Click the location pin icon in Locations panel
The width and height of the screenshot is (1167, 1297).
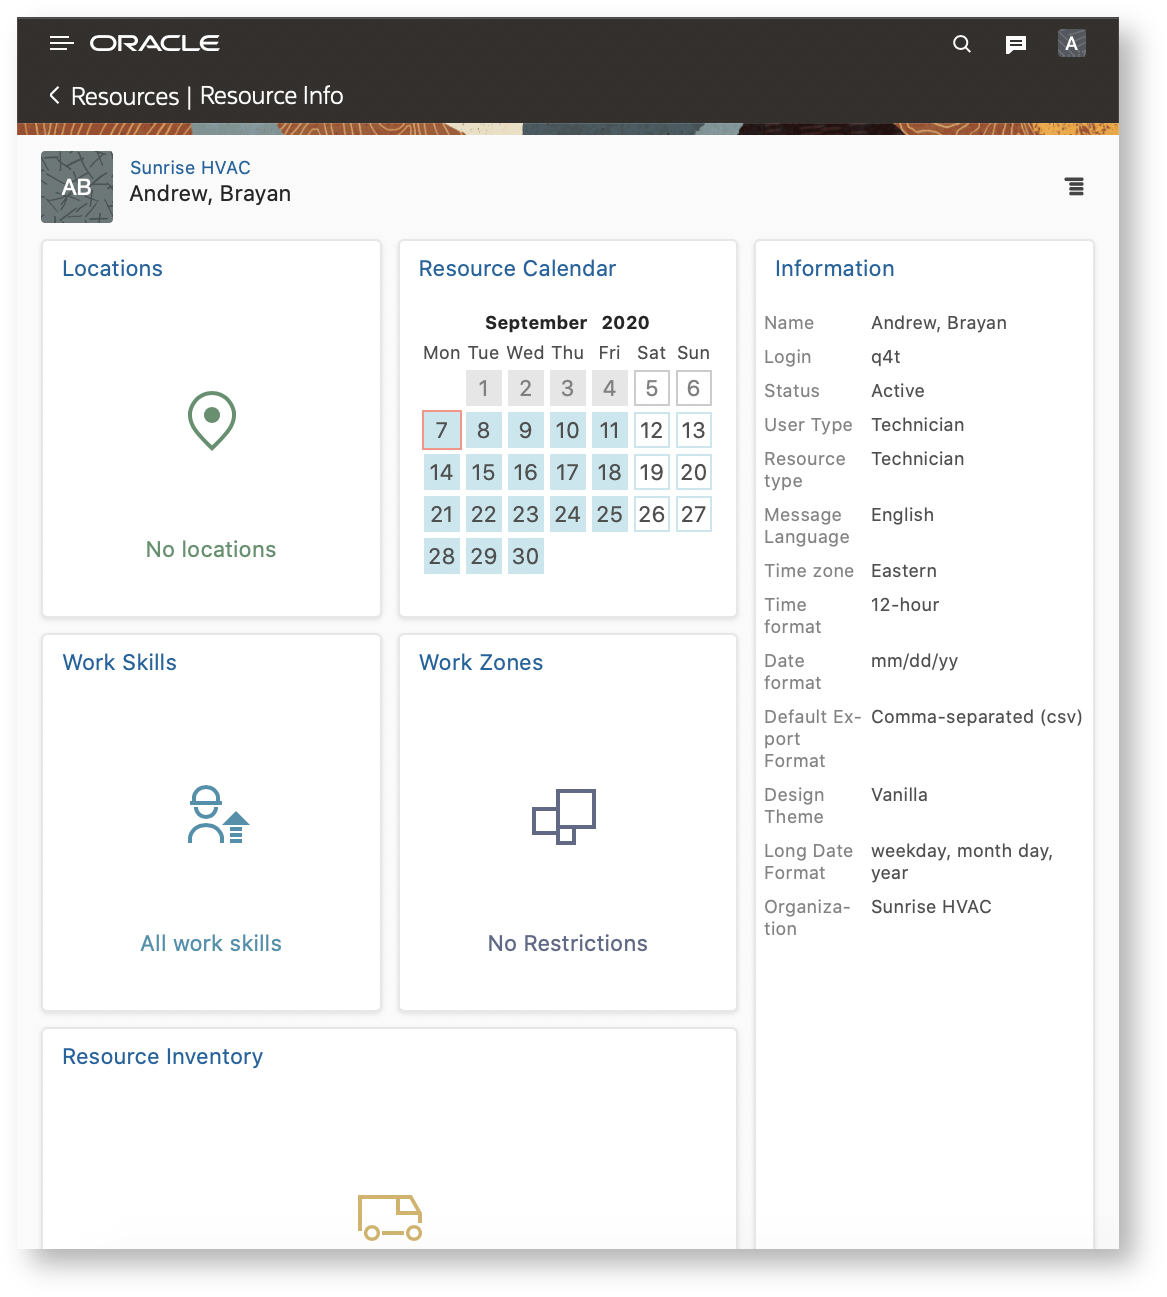click(x=210, y=420)
